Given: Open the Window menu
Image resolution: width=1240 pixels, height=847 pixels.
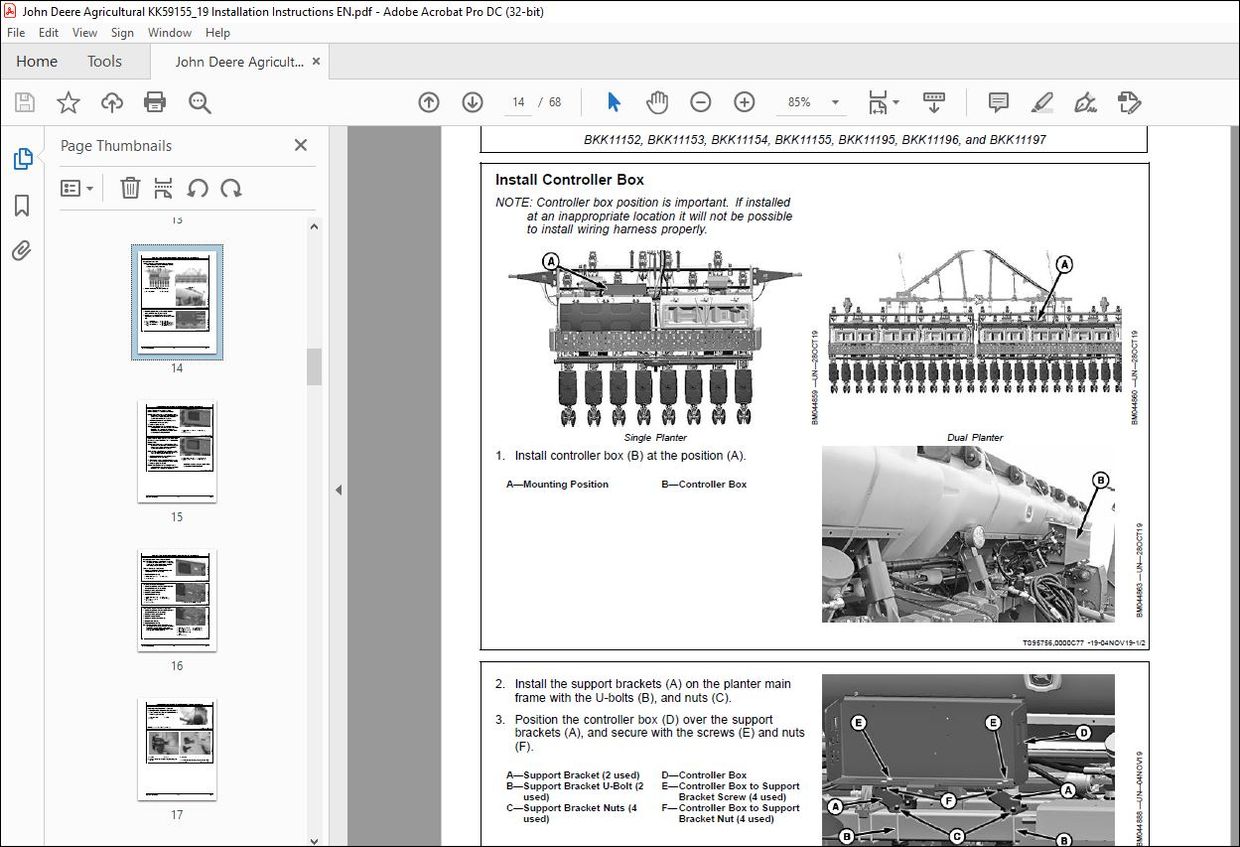Looking at the screenshot, I should coord(169,32).
